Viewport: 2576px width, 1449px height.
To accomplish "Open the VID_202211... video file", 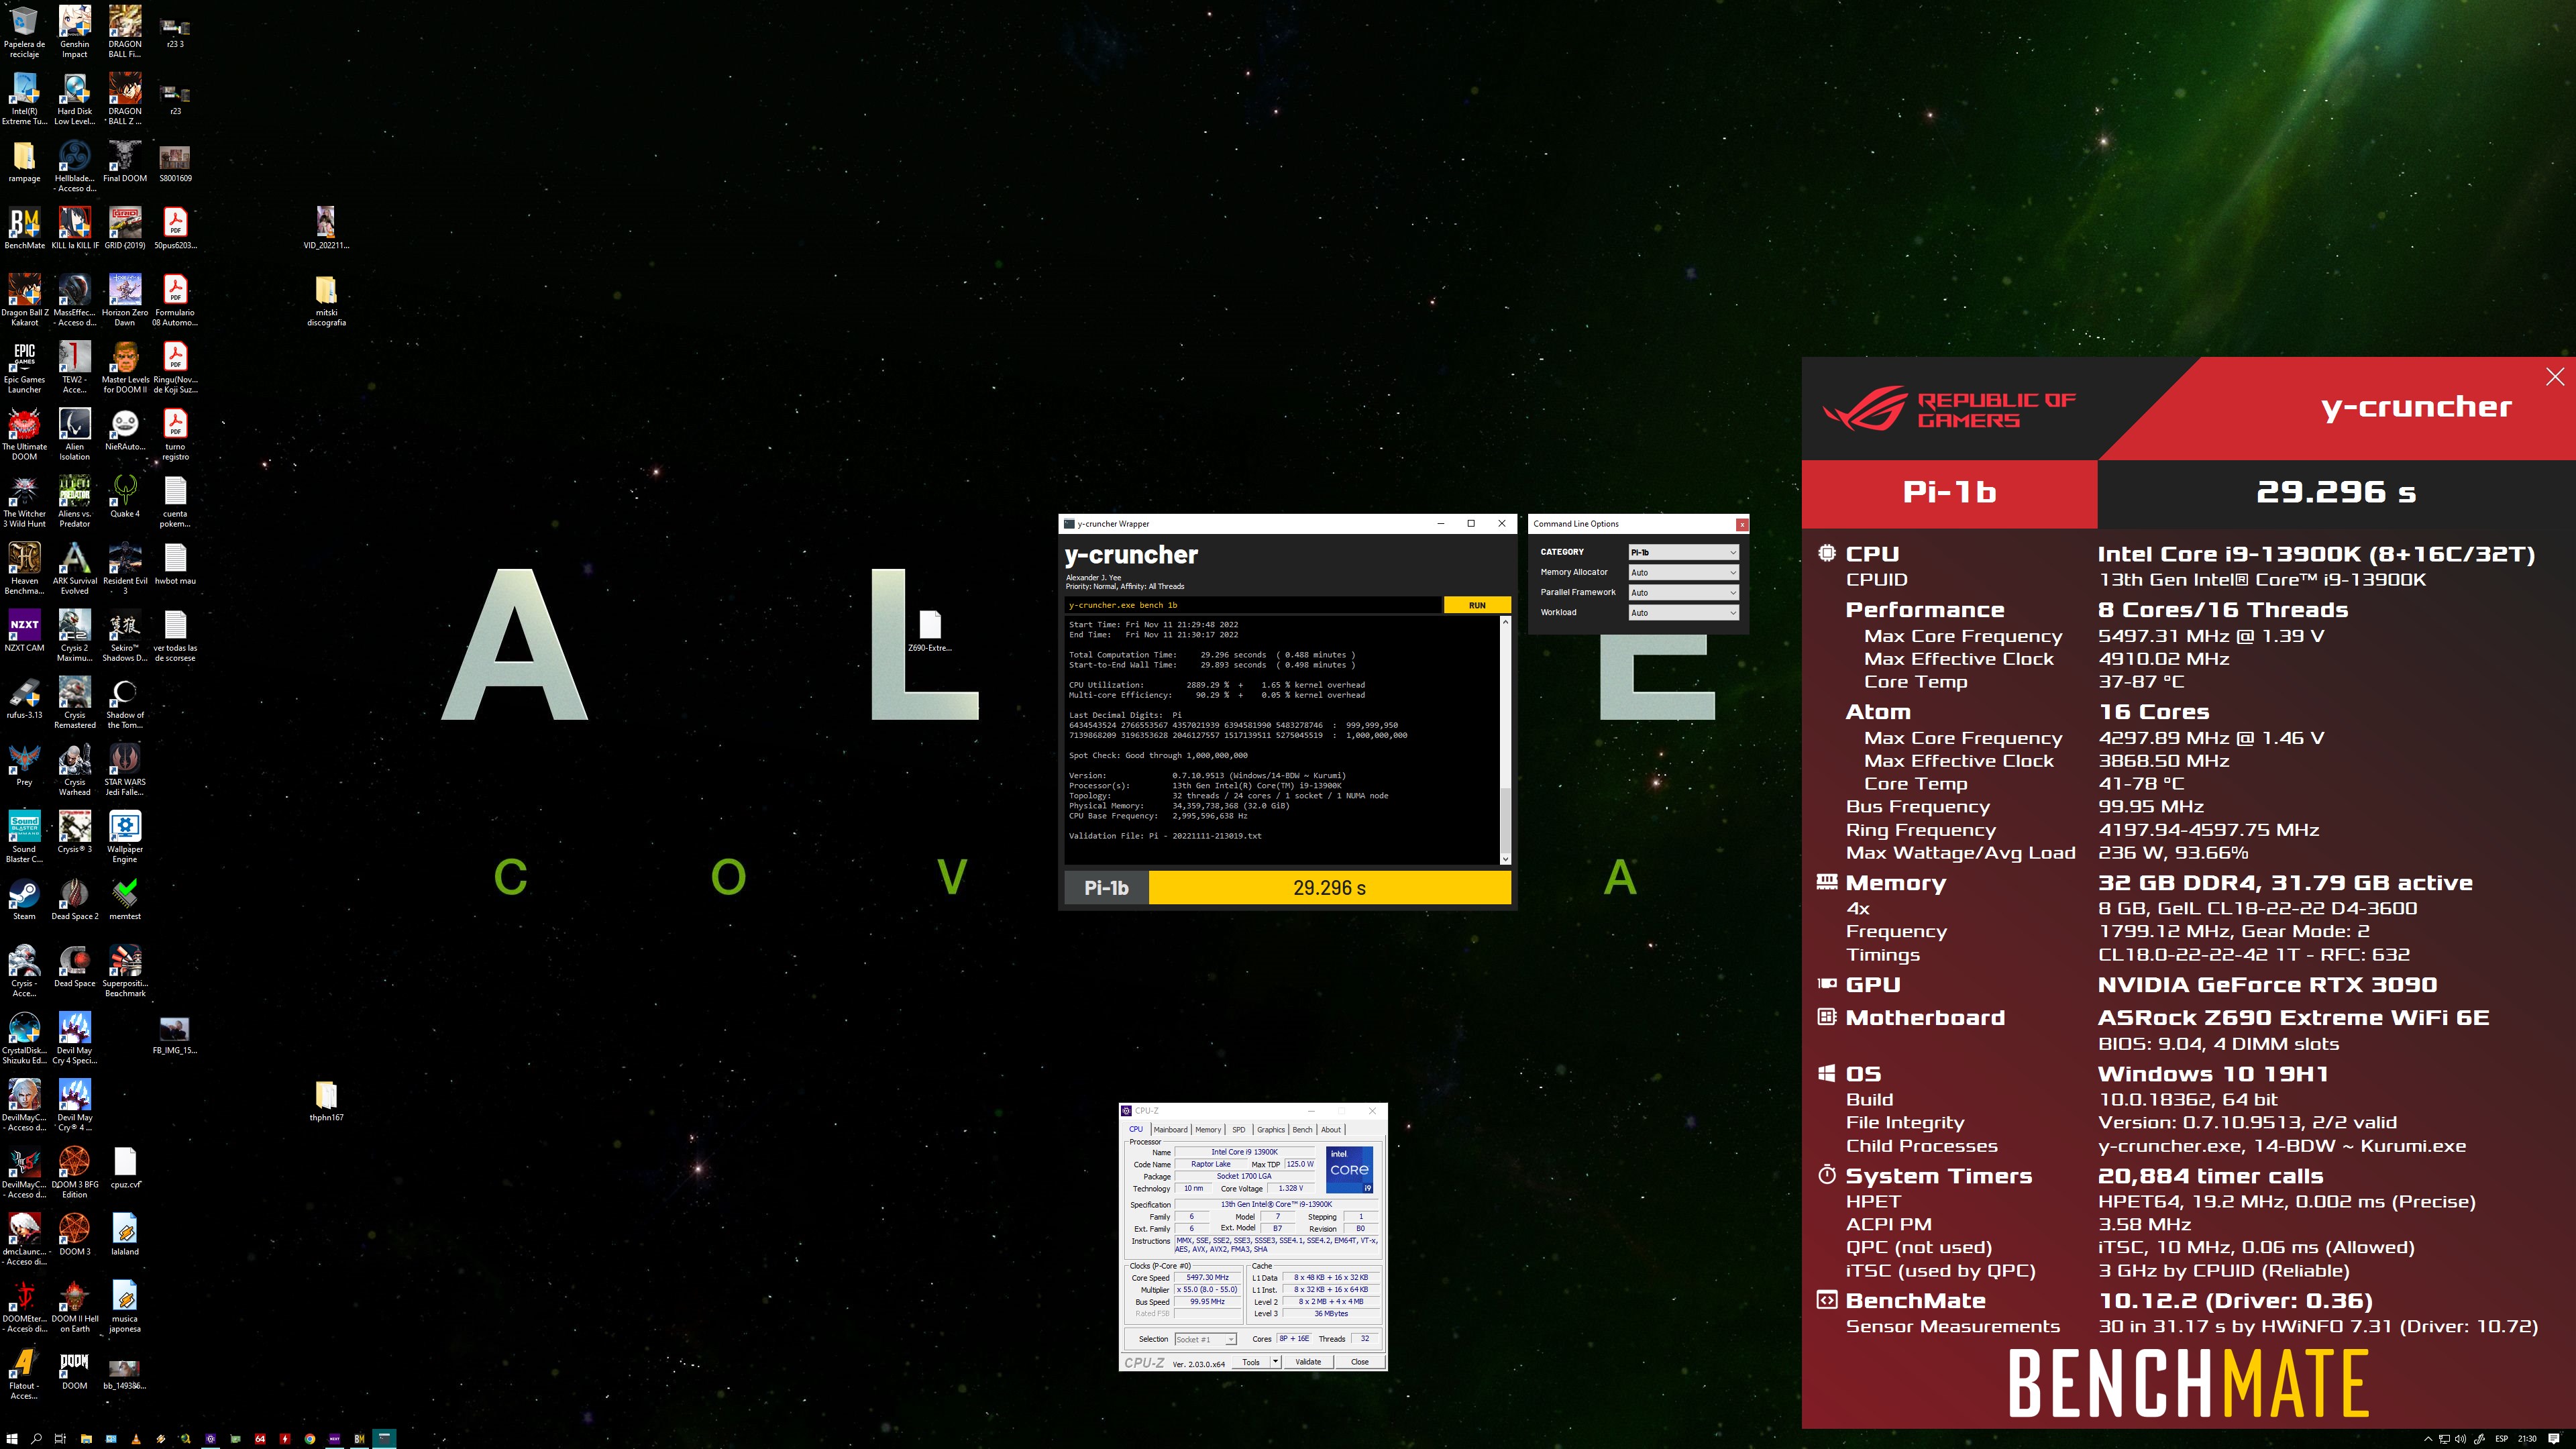I will coord(326,227).
